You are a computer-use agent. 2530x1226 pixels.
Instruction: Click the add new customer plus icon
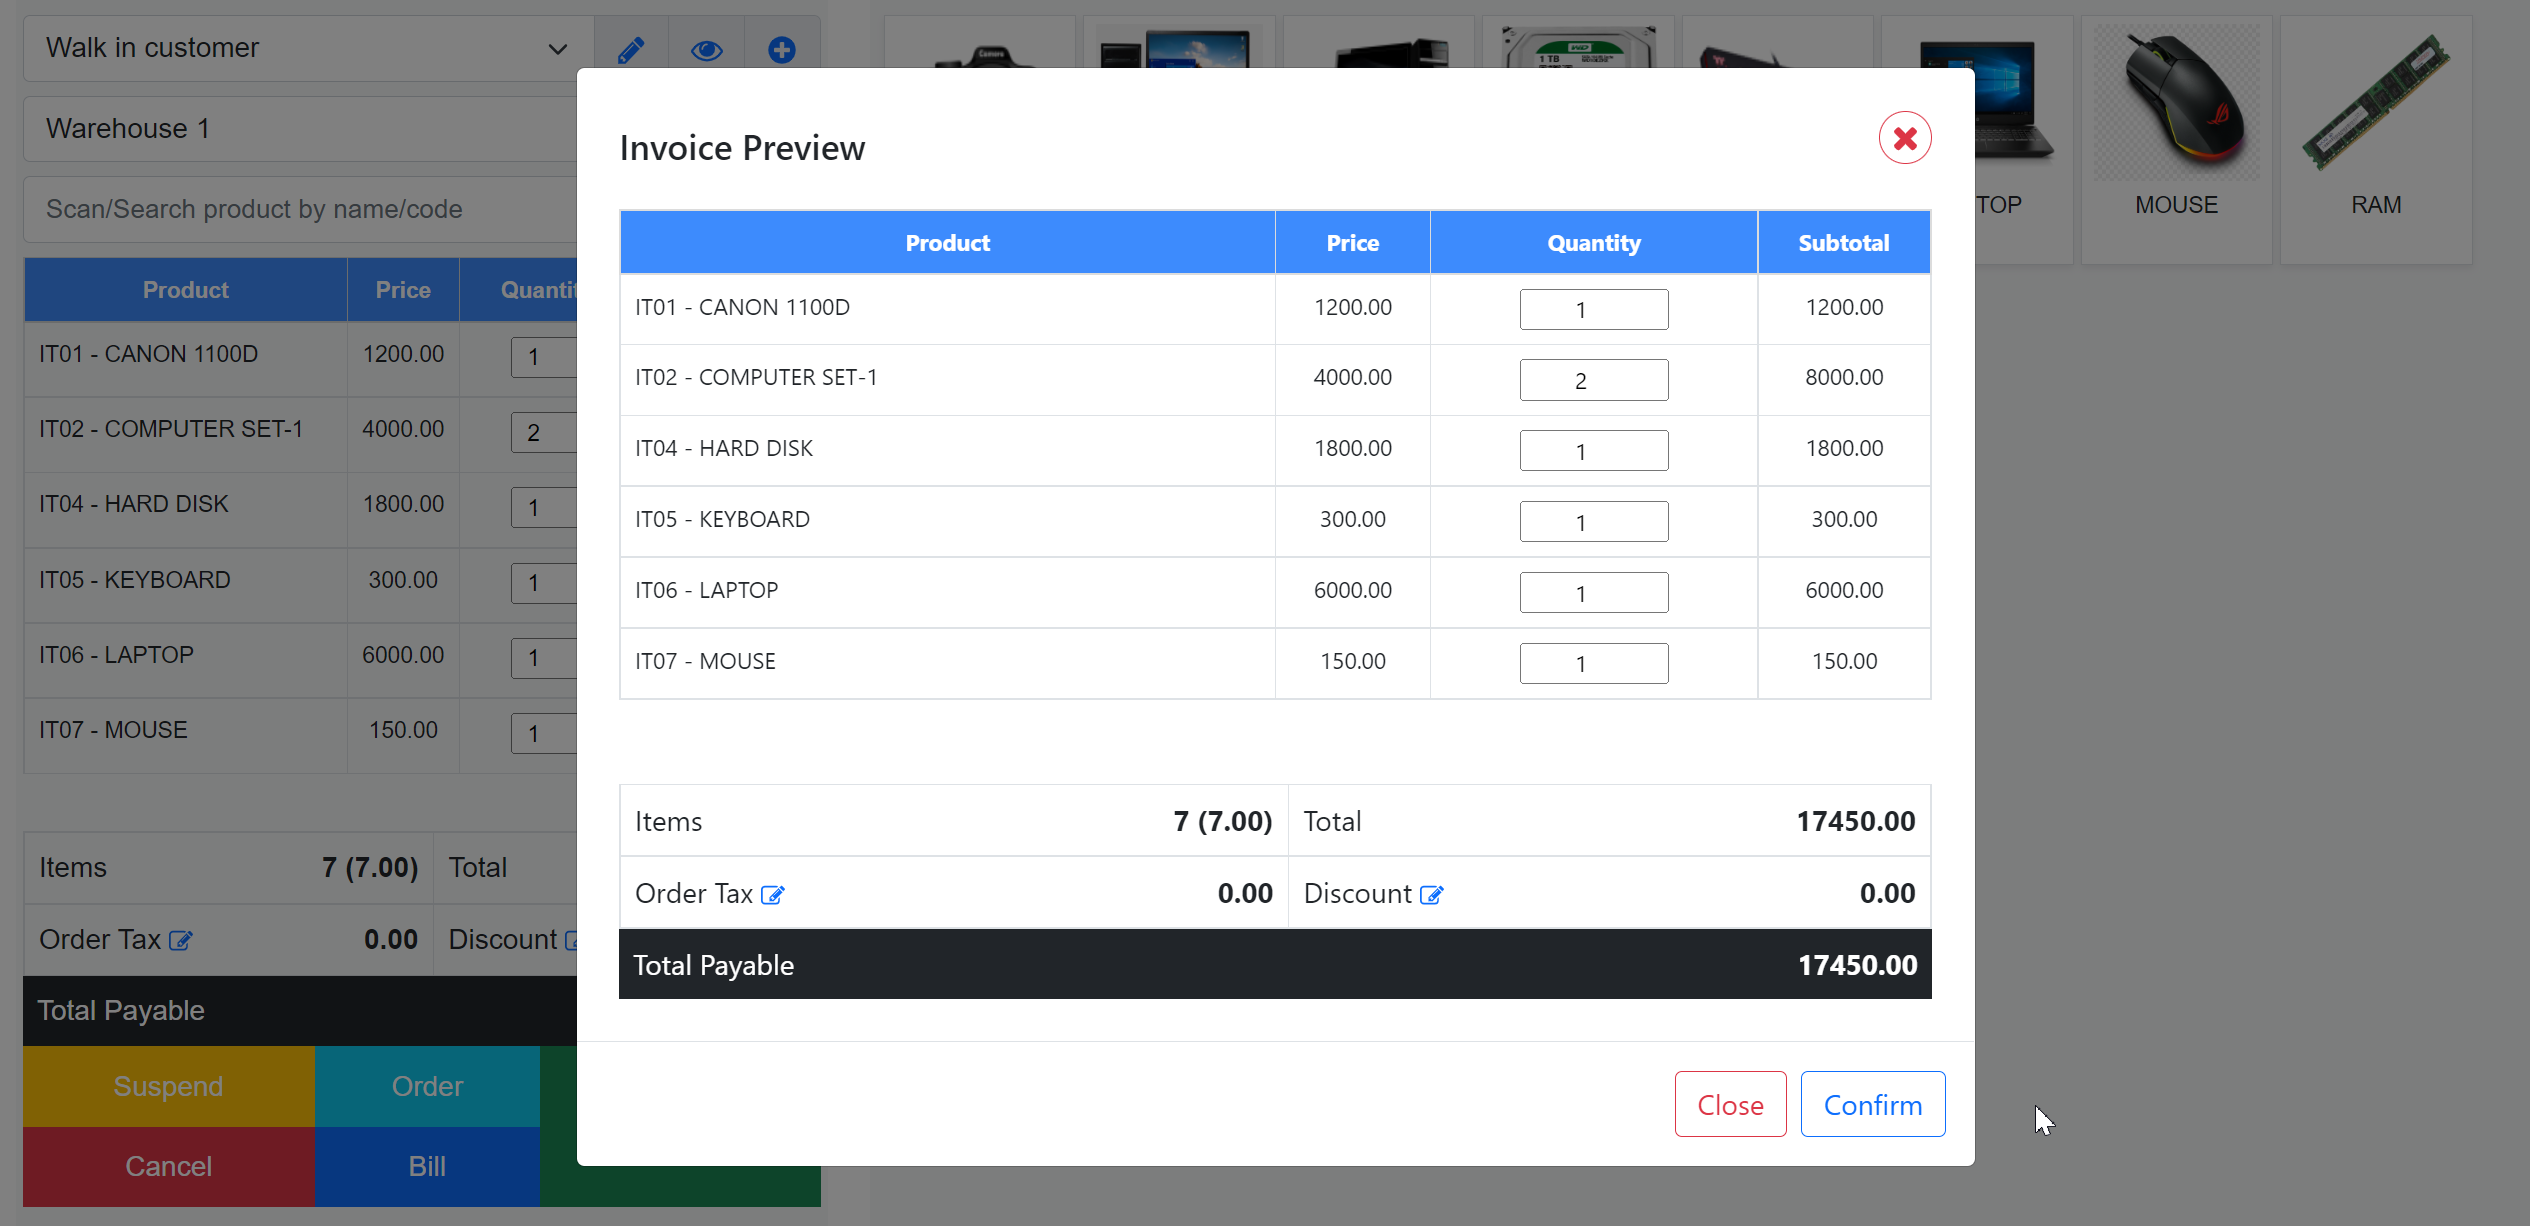pyautogui.click(x=782, y=48)
